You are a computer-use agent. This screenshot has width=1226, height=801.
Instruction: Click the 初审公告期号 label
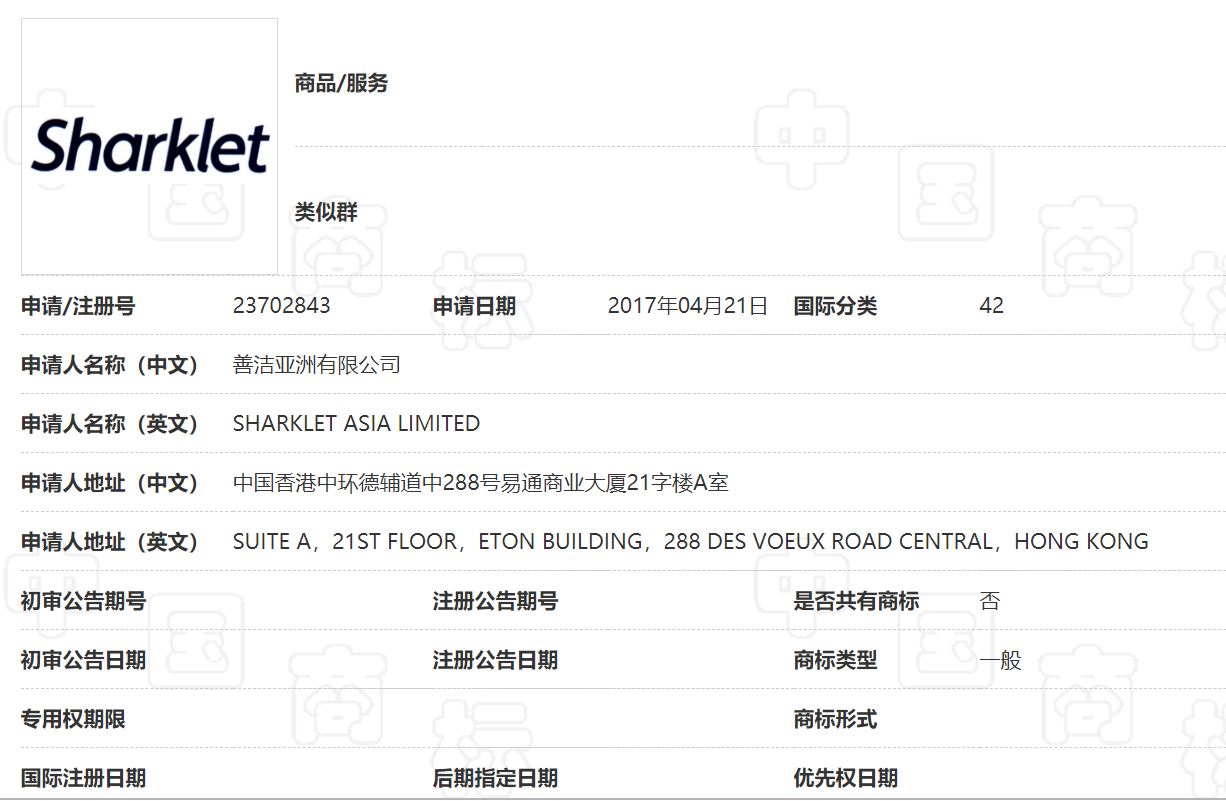84,601
